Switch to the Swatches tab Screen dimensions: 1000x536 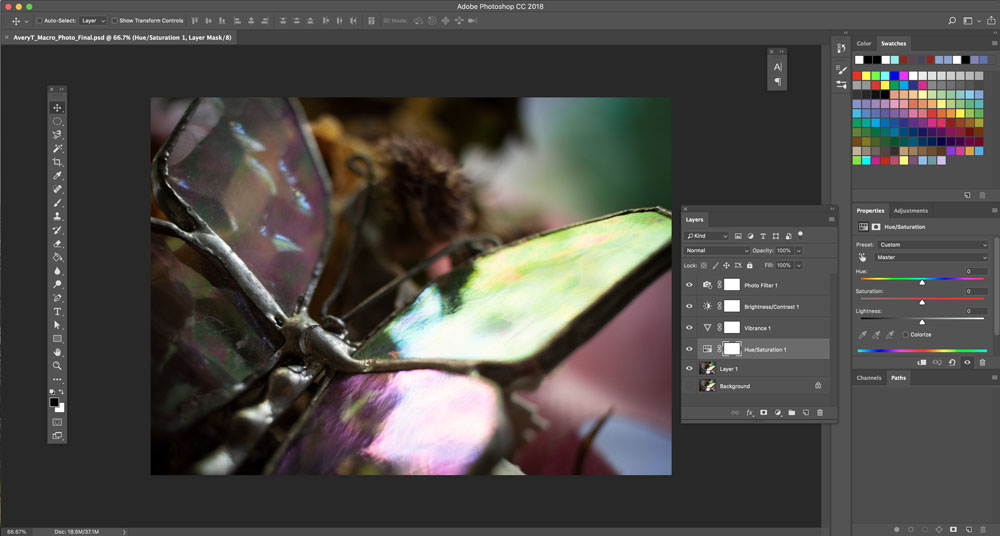pos(893,43)
